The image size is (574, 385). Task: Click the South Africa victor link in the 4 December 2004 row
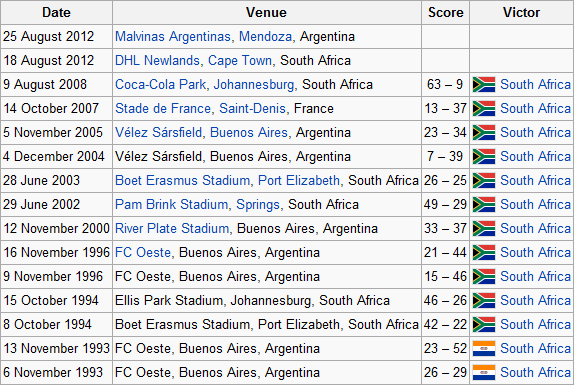(x=535, y=157)
